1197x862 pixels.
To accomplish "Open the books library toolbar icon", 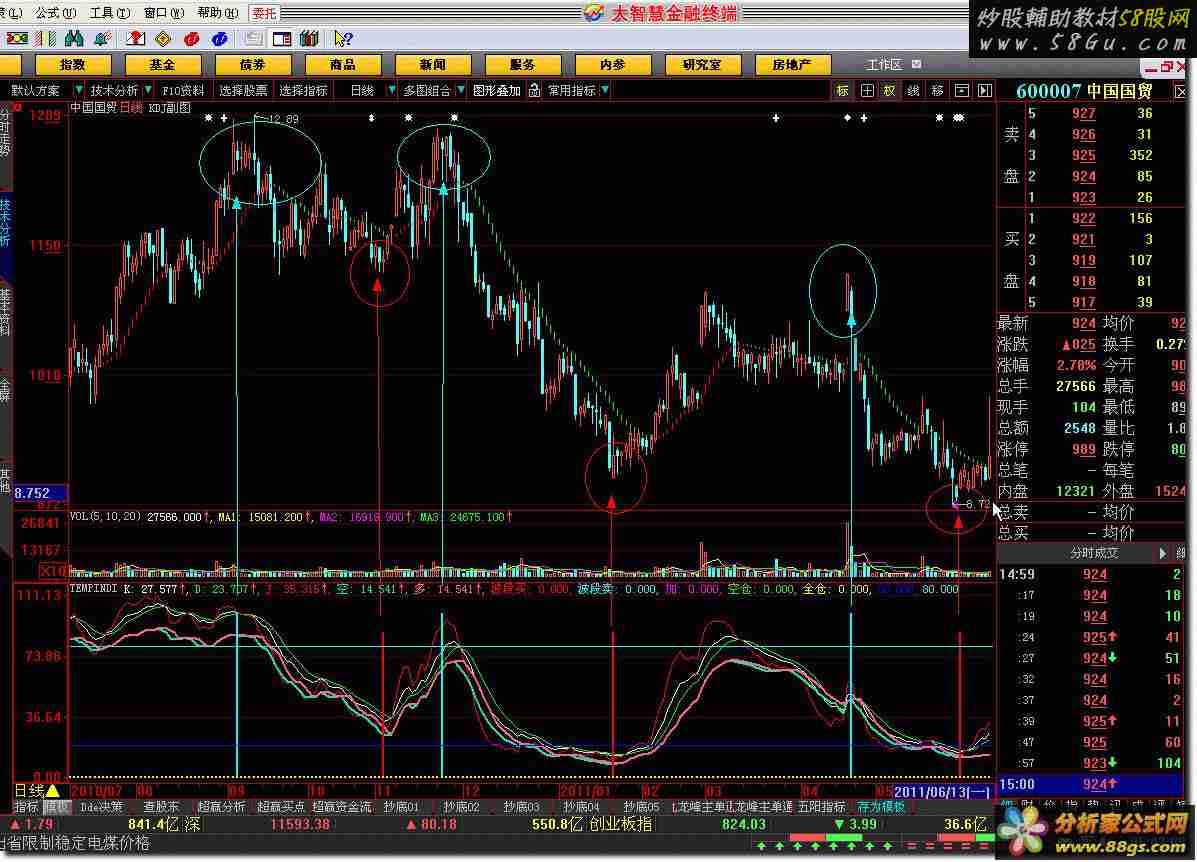I will 309,38.
